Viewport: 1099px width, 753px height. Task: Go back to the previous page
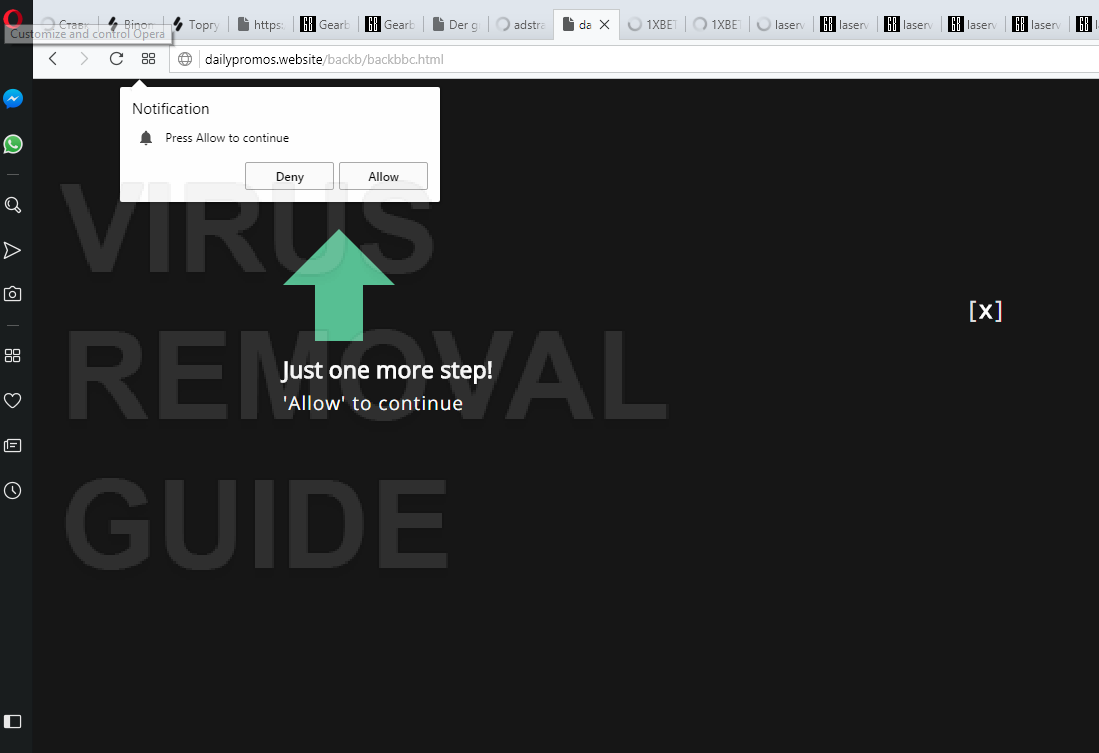click(x=53, y=59)
